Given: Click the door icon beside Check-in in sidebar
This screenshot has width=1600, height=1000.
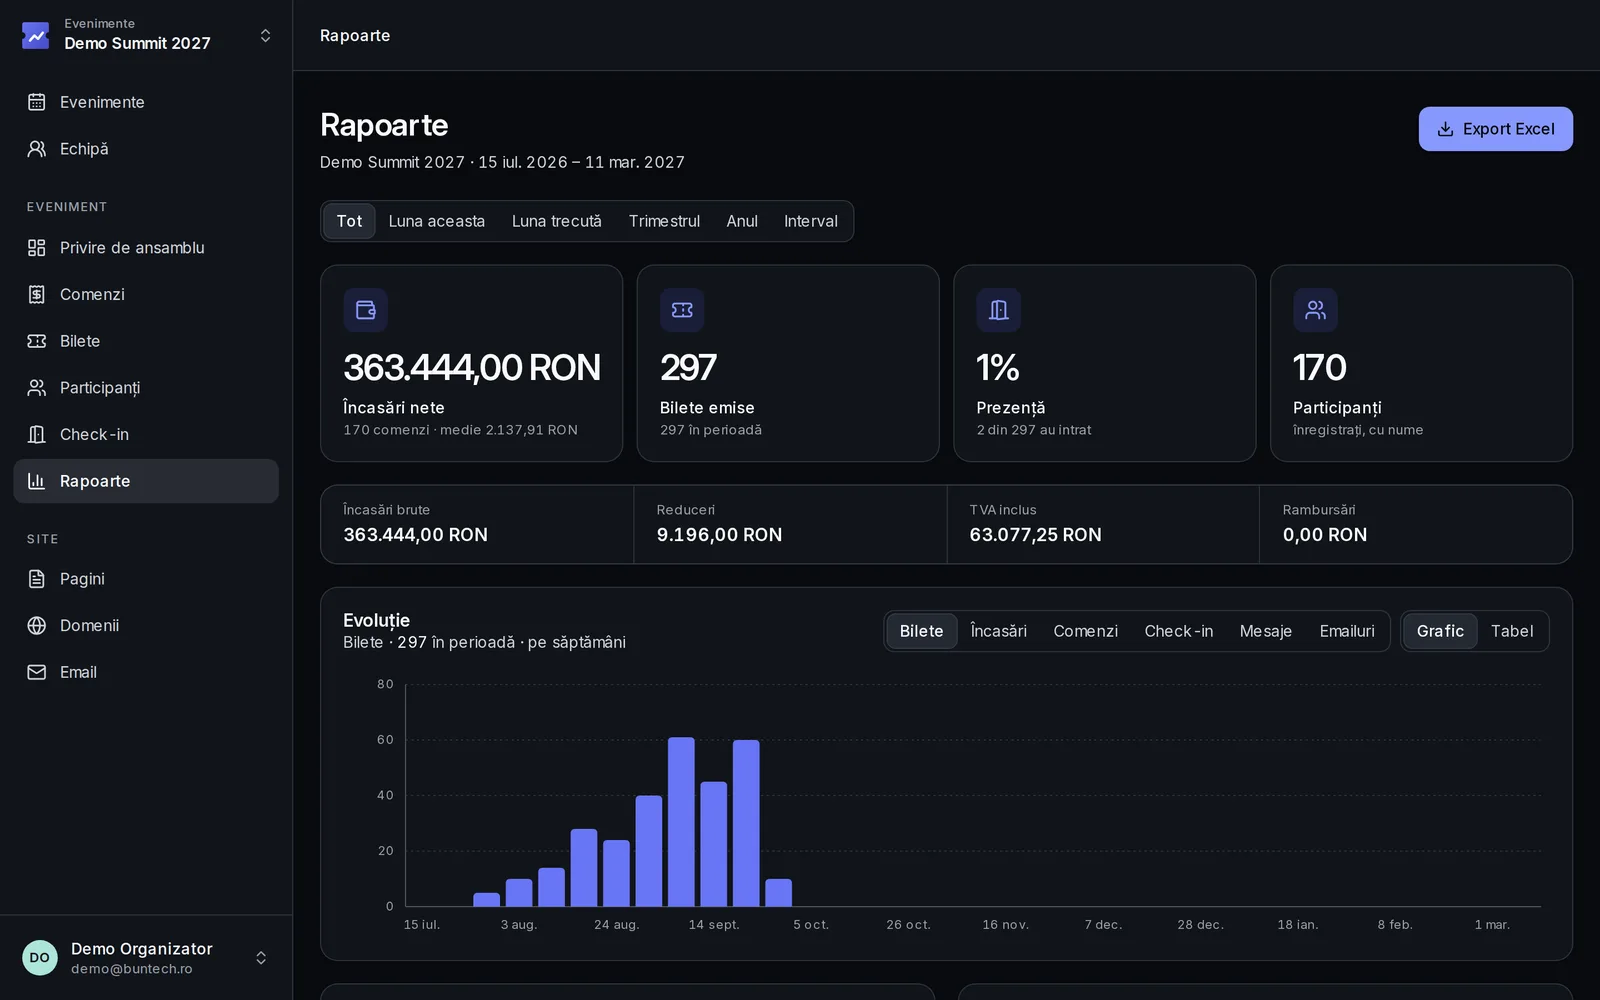Looking at the screenshot, I should click(37, 434).
